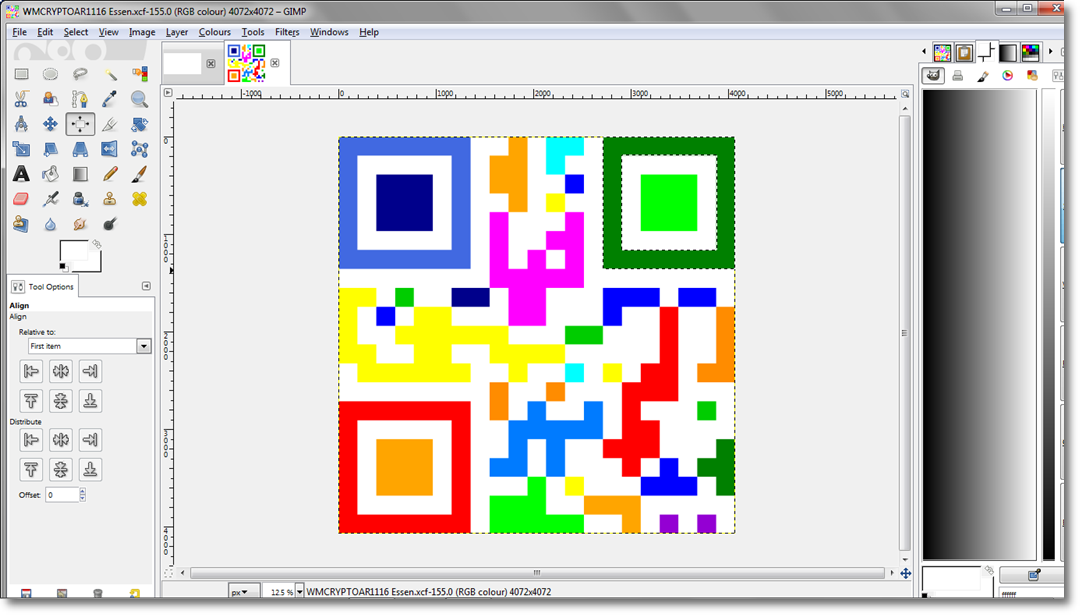Select the Paths tool
The image size is (1080, 615).
[80, 99]
